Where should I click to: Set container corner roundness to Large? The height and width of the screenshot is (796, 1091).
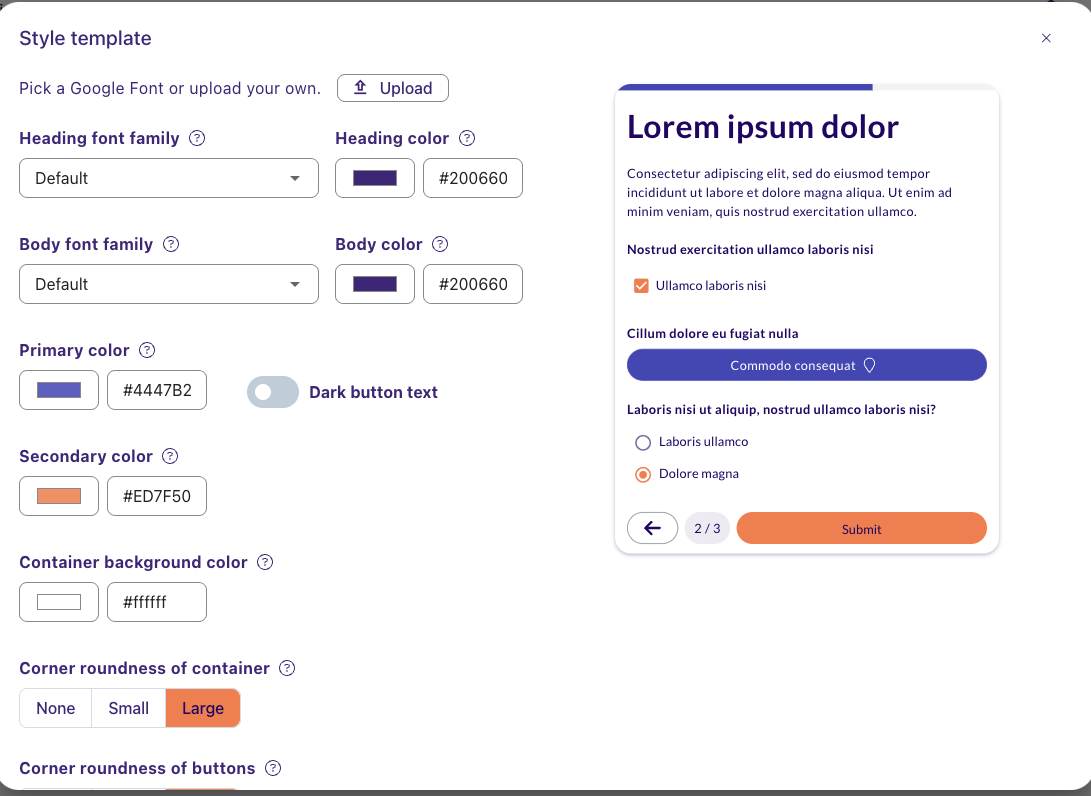pyautogui.click(x=202, y=708)
